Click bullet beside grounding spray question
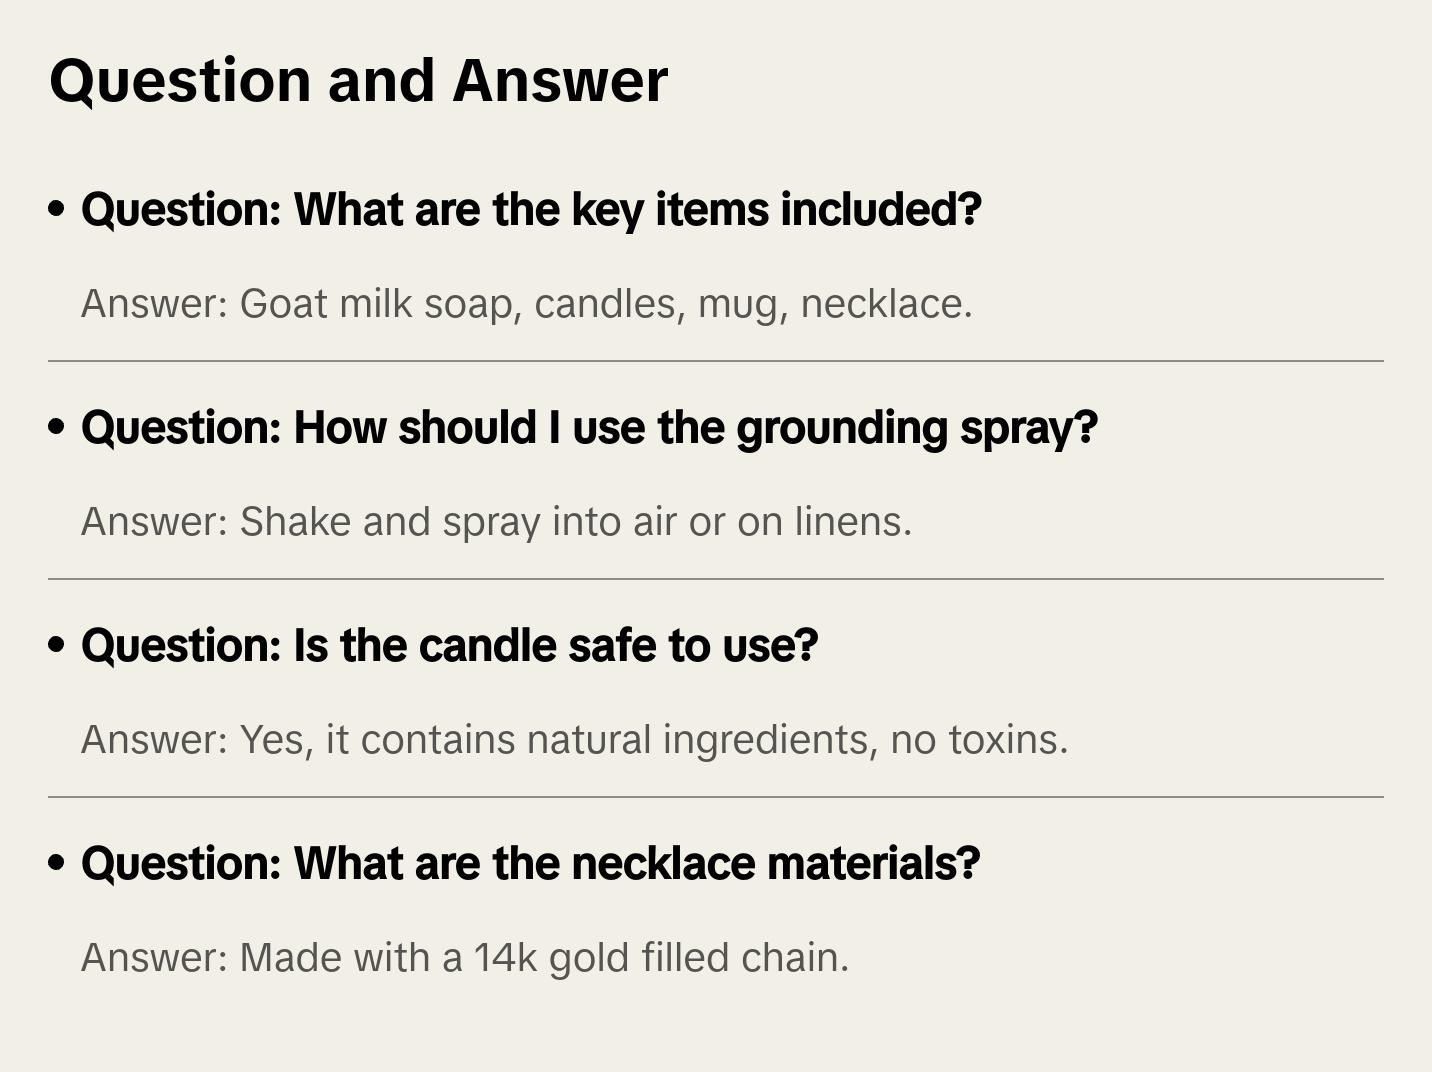Image resolution: width=1432 pixels, height=1072 pixels. coord(57,427)
